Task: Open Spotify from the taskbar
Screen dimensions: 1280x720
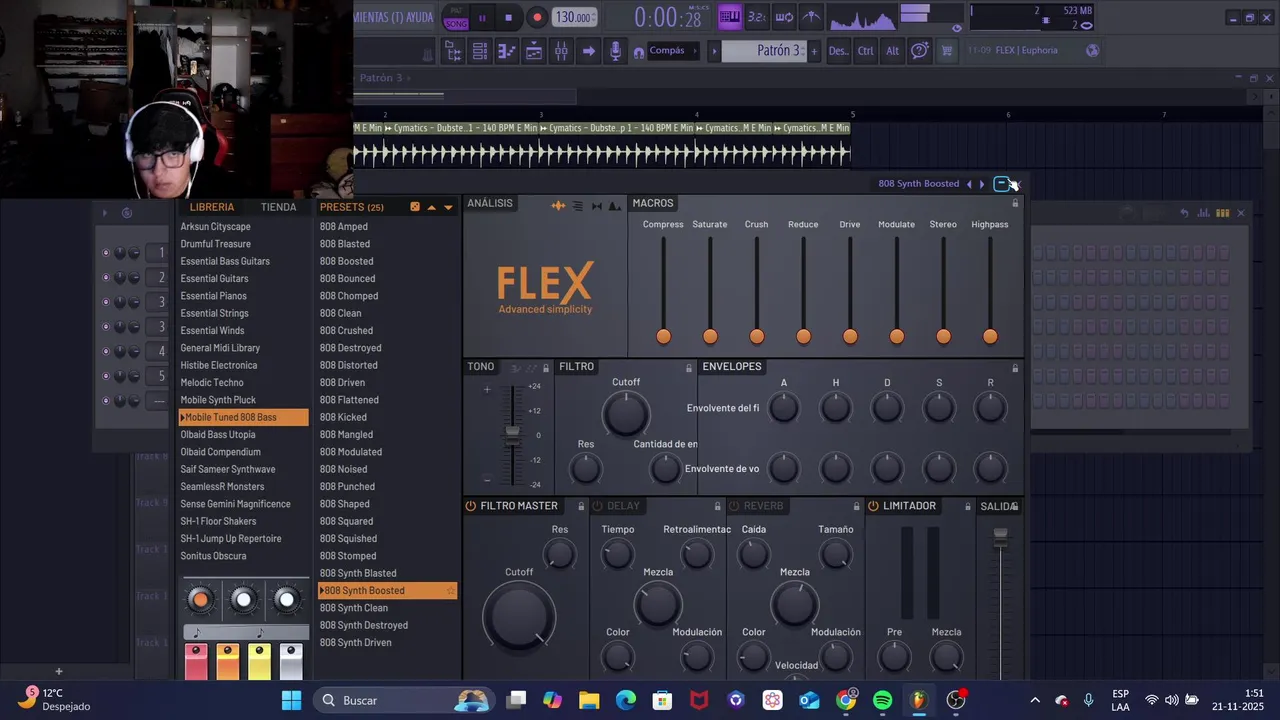Action: pos(882,700)
